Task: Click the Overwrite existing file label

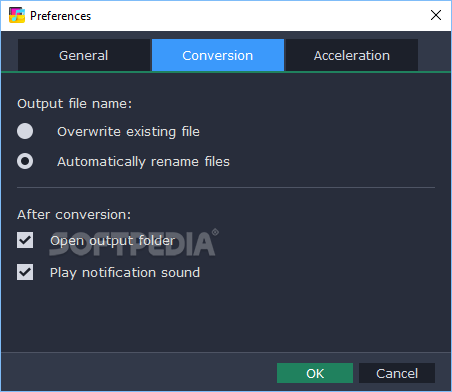Action: (x=128, y=132)
